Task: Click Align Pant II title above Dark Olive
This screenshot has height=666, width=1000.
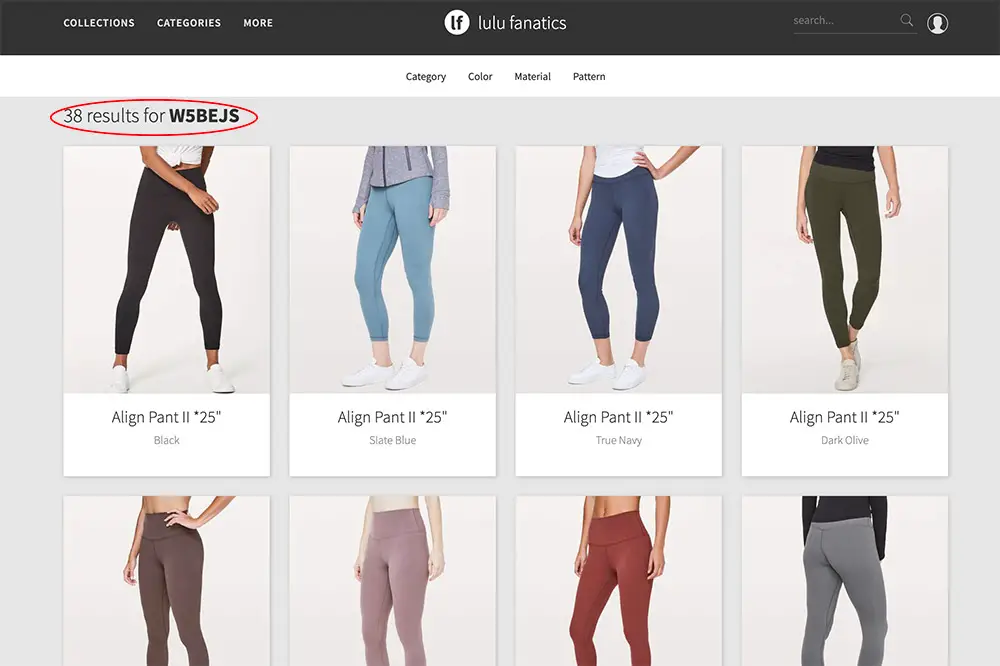Action: click(844, 417)
